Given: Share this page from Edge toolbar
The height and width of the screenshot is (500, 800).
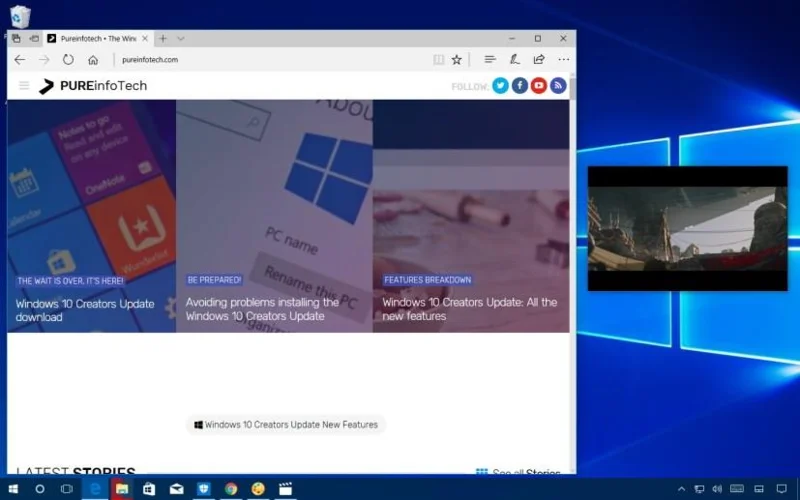Looking at the screenshot, I should [539, 60].
